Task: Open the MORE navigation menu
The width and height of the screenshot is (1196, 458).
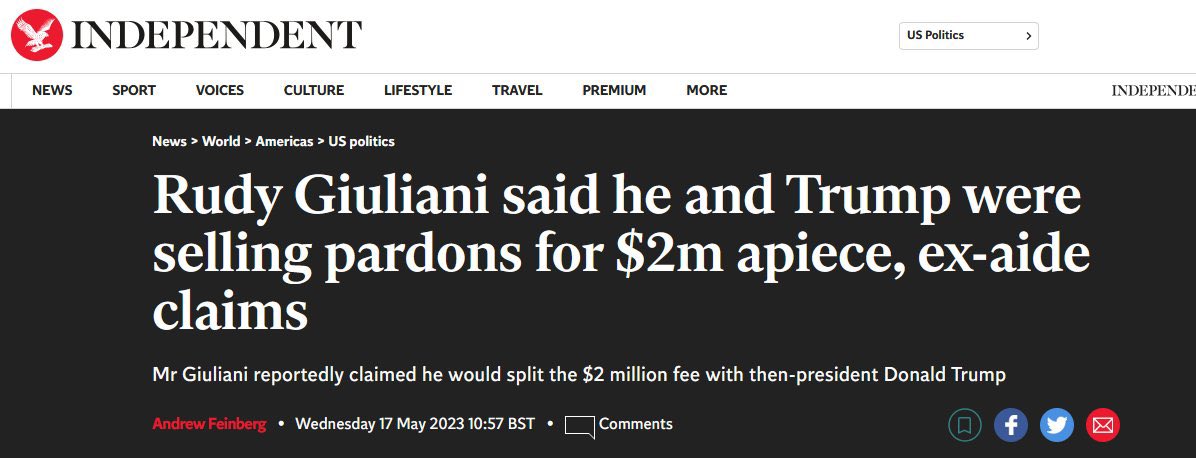Action: point(706,90)
